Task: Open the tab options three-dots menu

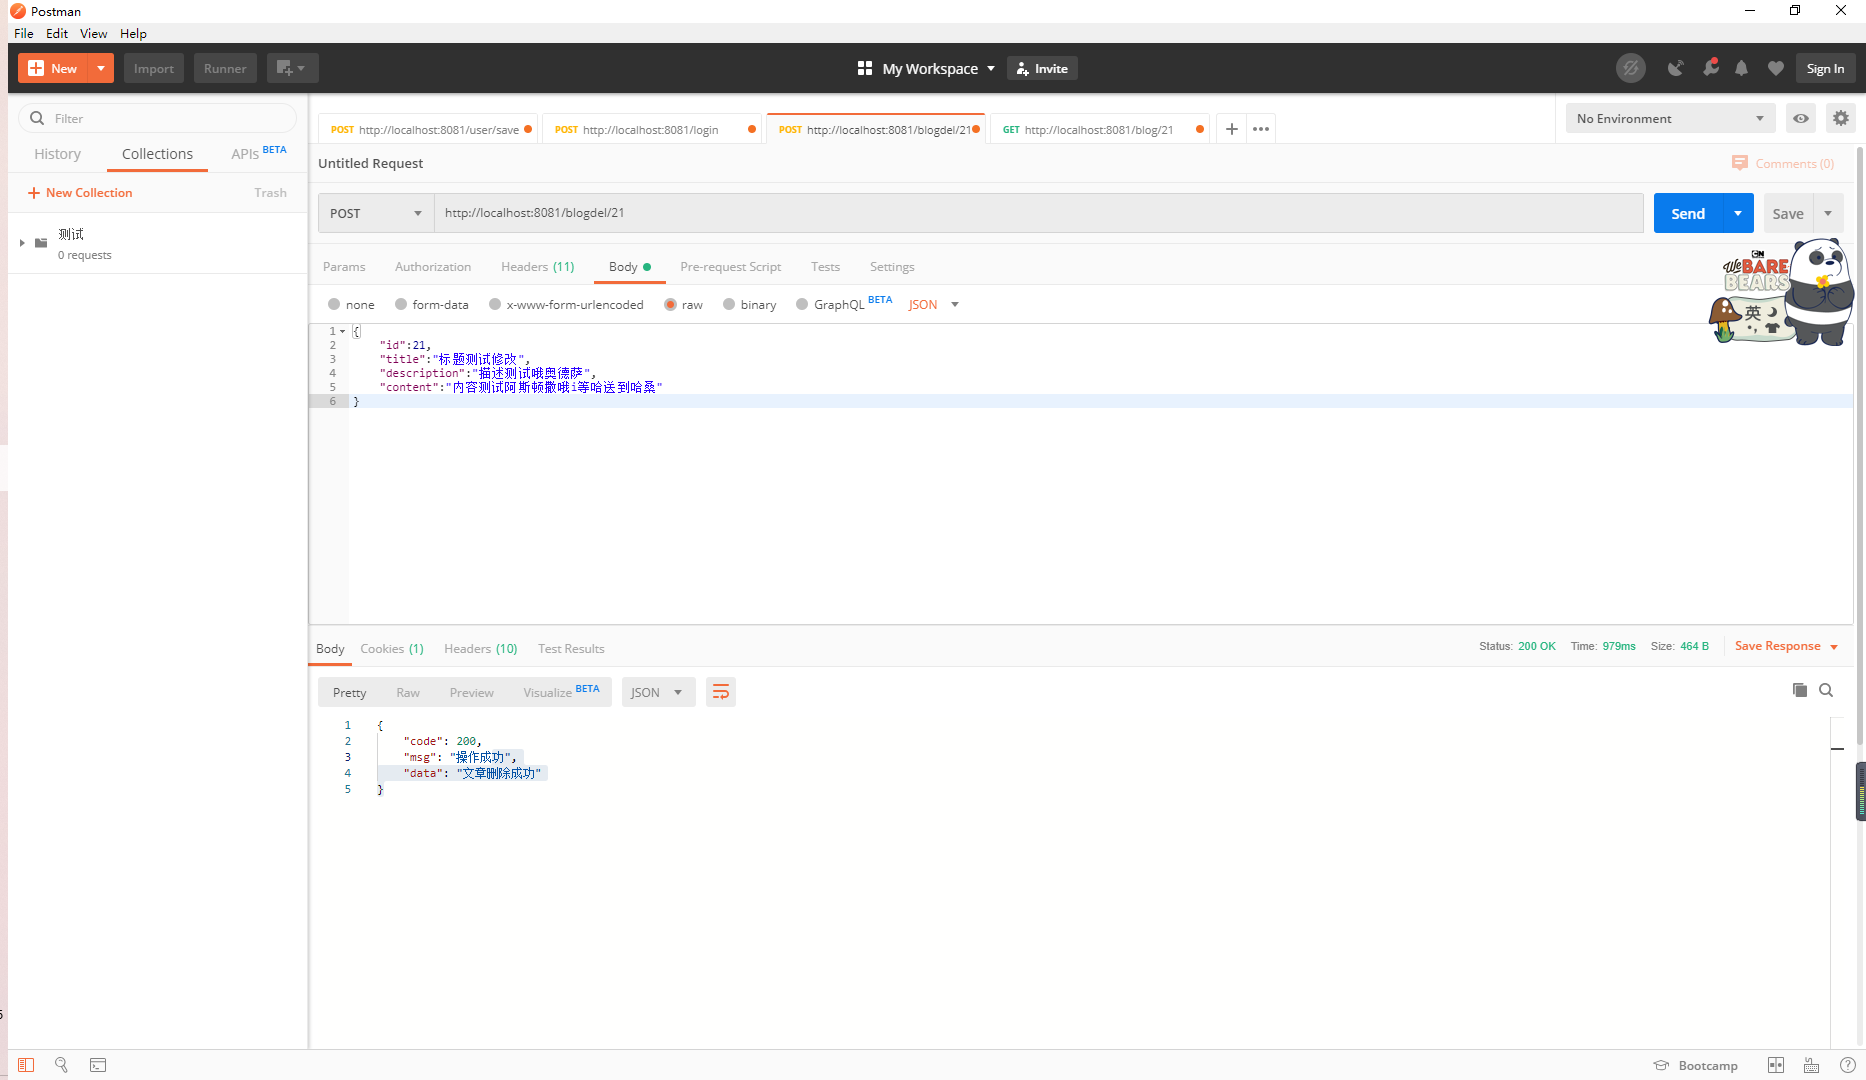Action: (1261, 129)
